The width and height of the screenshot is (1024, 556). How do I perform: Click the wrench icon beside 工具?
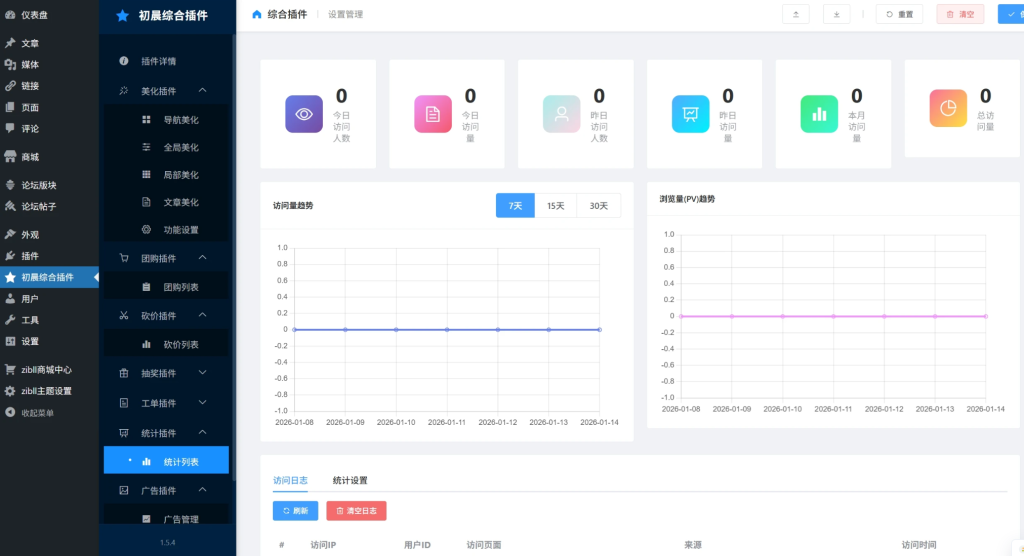(10, 319)
